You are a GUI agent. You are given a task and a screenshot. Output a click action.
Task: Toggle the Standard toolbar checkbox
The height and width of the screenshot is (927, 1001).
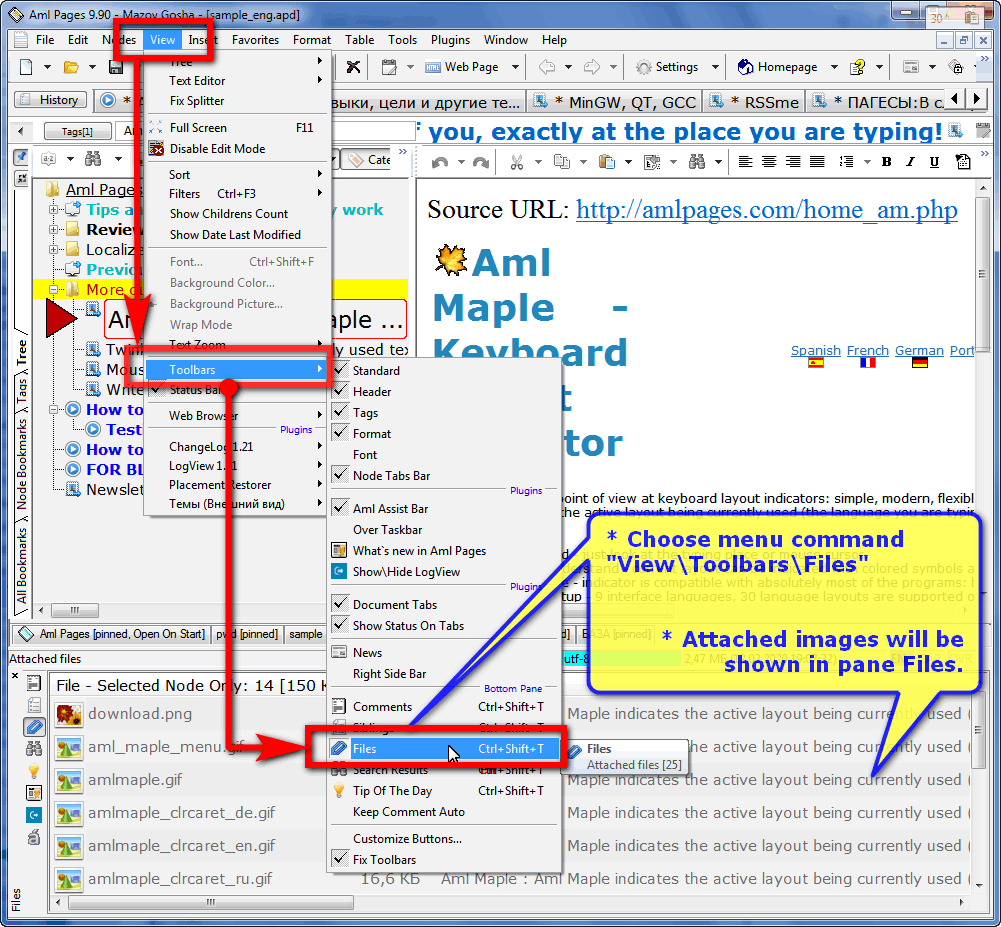(340, 370)
